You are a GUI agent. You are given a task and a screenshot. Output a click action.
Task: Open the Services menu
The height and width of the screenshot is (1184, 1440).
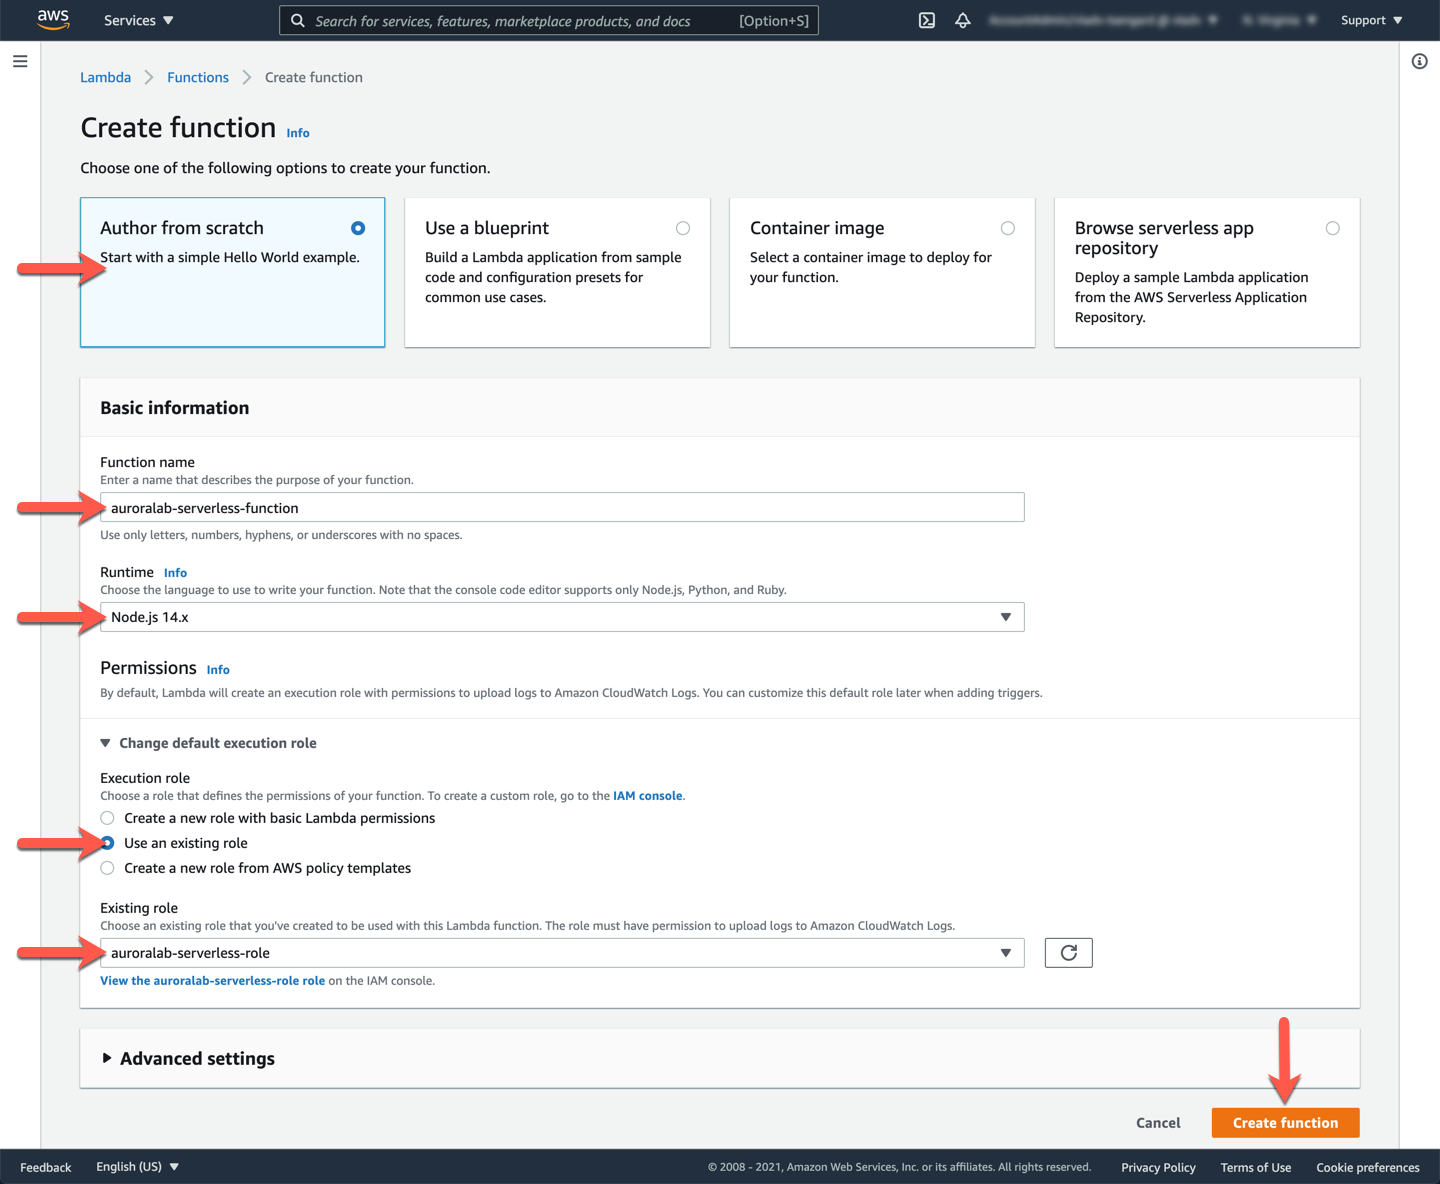pos(138,20)
